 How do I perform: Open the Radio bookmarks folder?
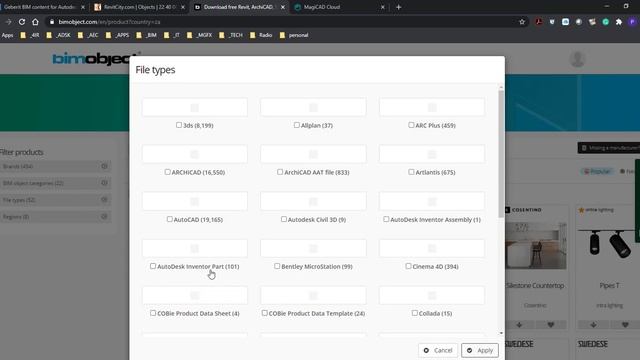[261, 35]
